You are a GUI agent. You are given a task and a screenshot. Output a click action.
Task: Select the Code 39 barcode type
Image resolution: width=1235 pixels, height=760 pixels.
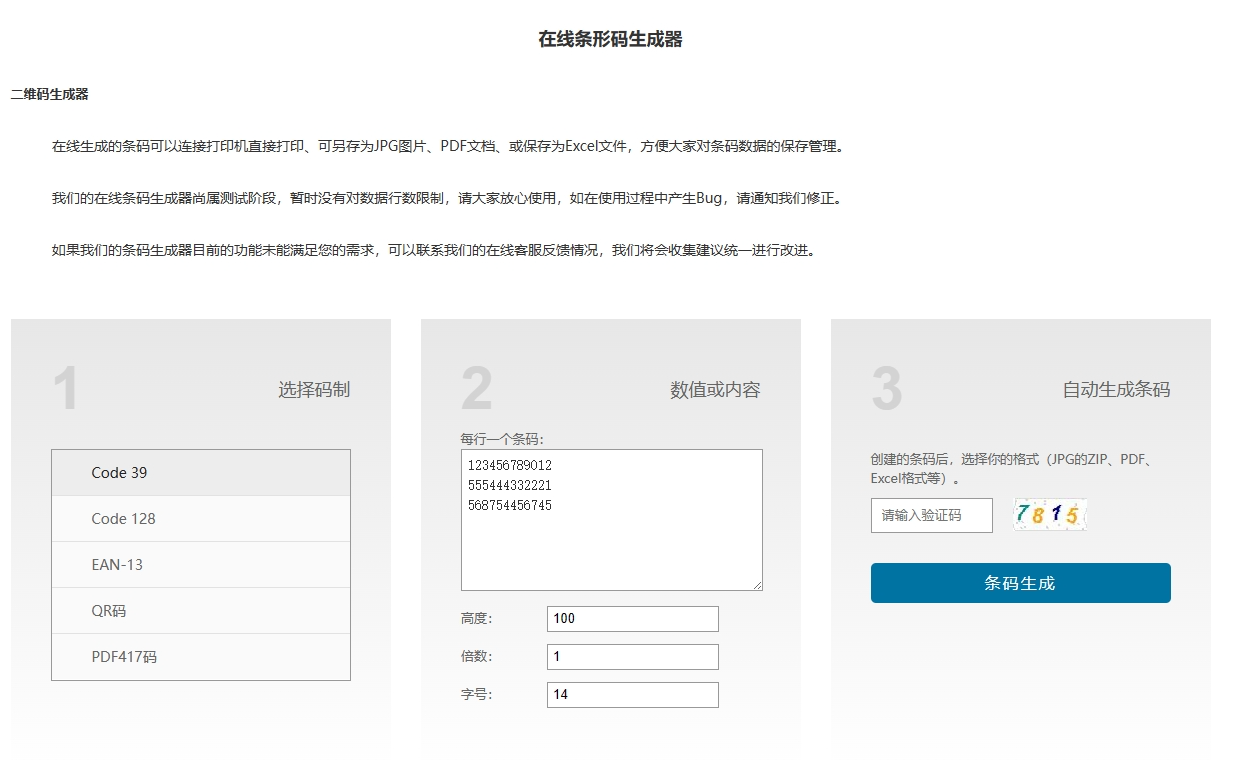200,473
